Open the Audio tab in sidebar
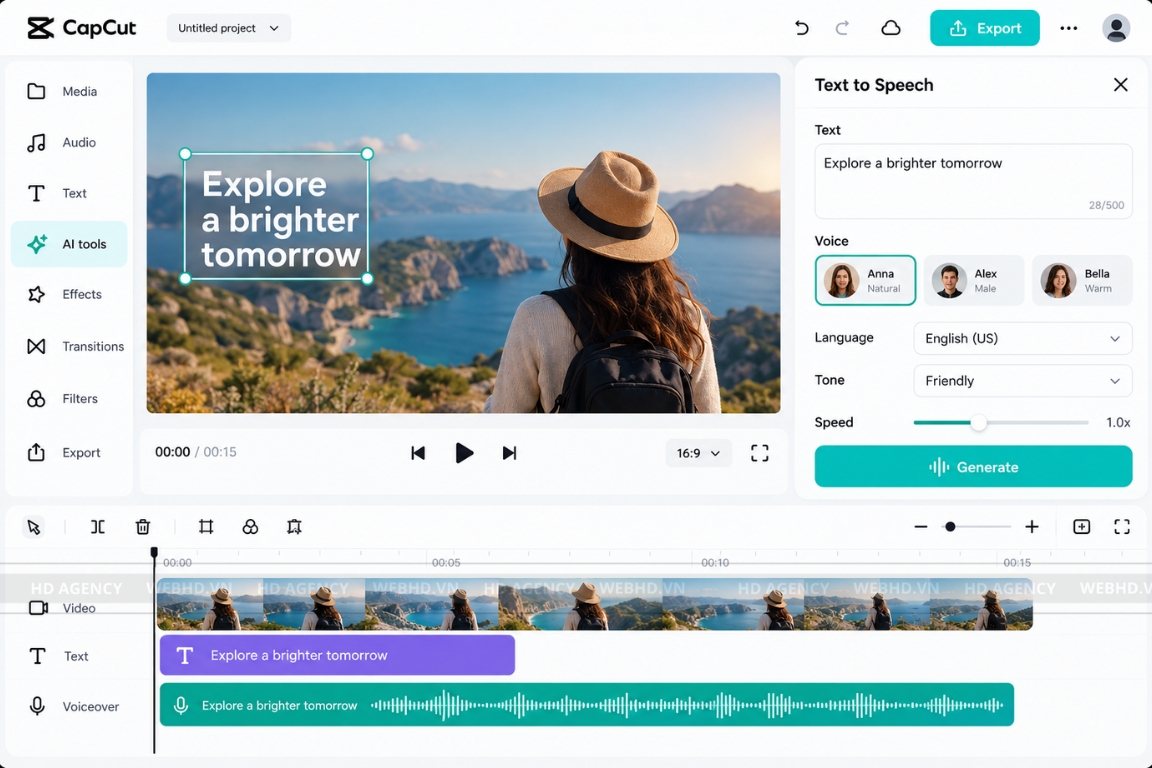Viewport: 1152px width, 768px height. 69,143
